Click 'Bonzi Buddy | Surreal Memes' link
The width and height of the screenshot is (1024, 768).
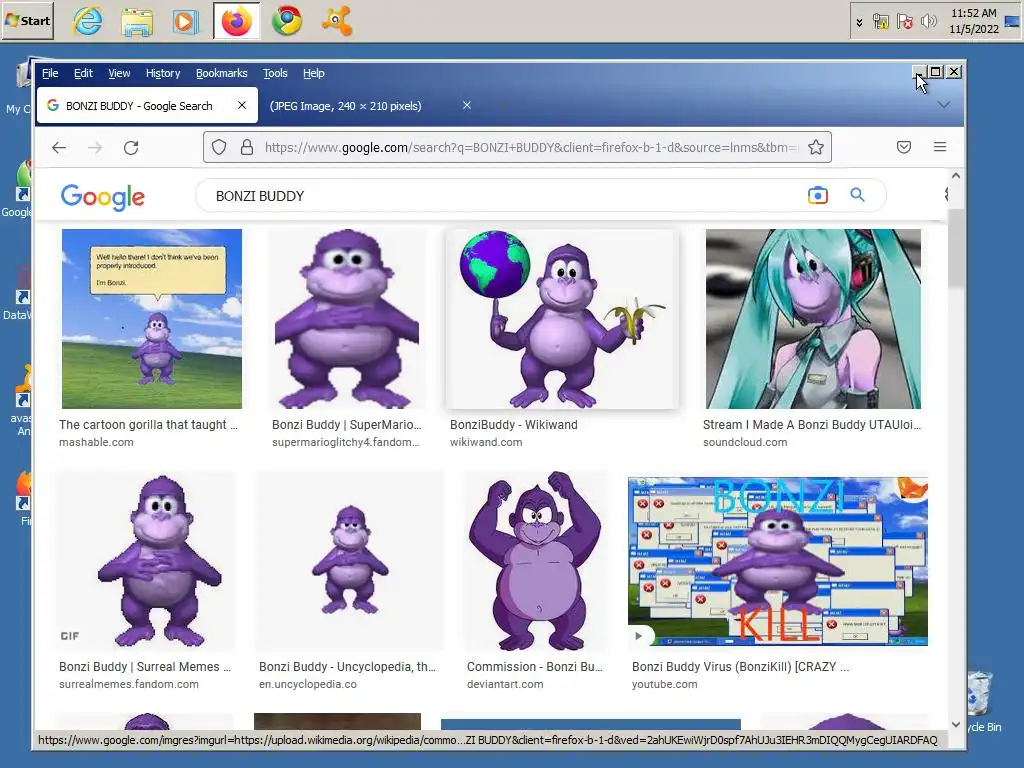pos(145,667)
